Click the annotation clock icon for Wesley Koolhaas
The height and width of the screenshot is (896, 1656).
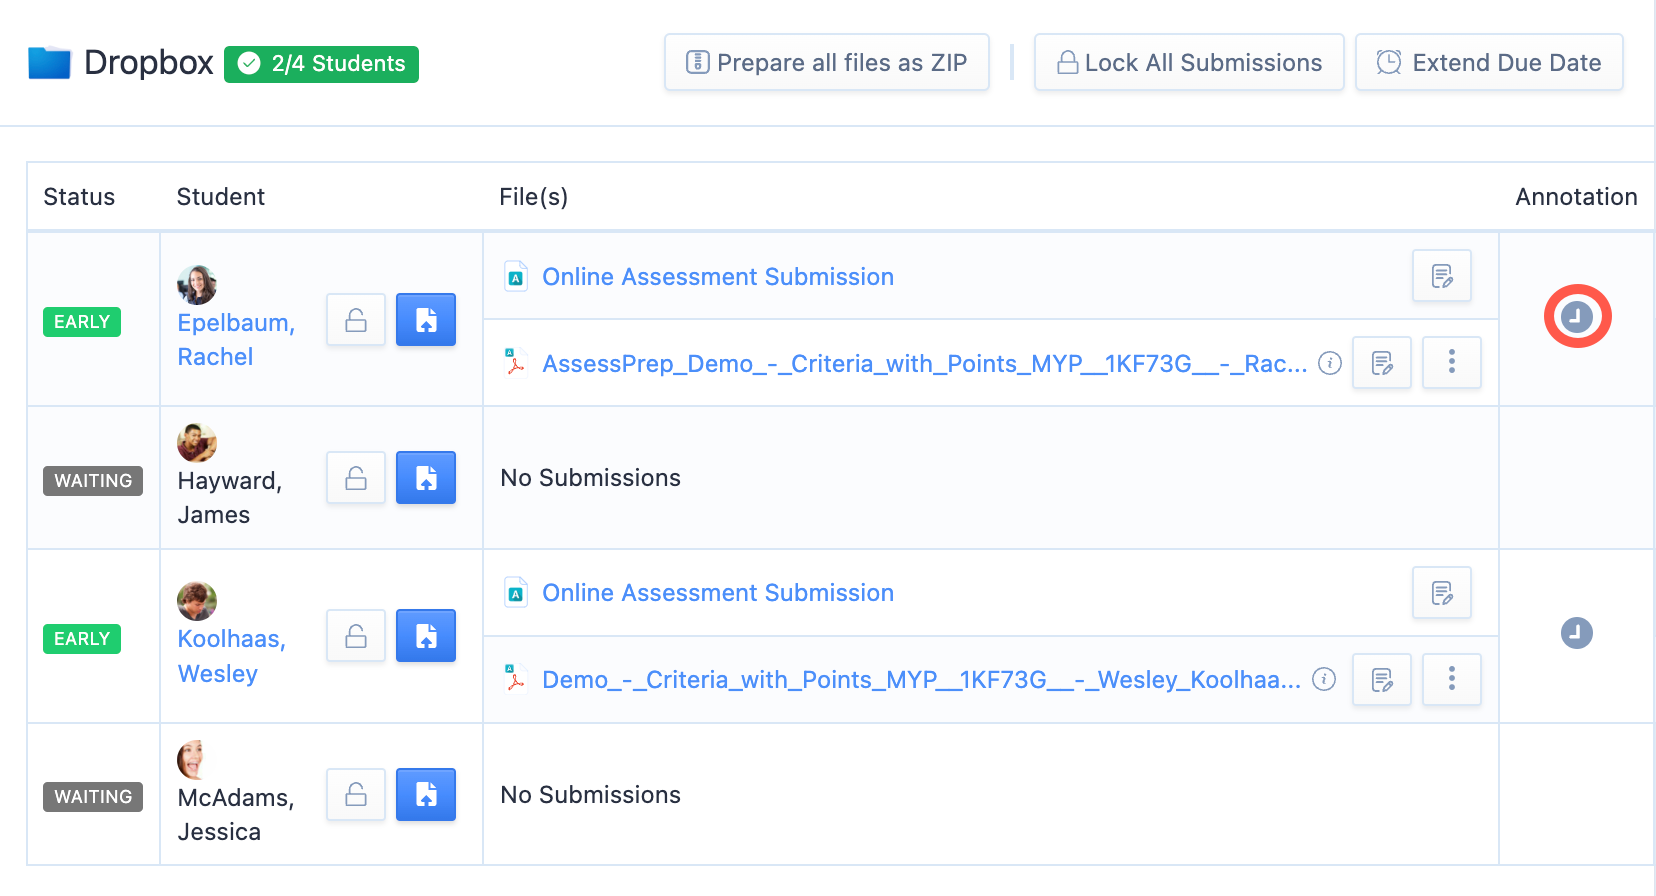(1576, 633)
